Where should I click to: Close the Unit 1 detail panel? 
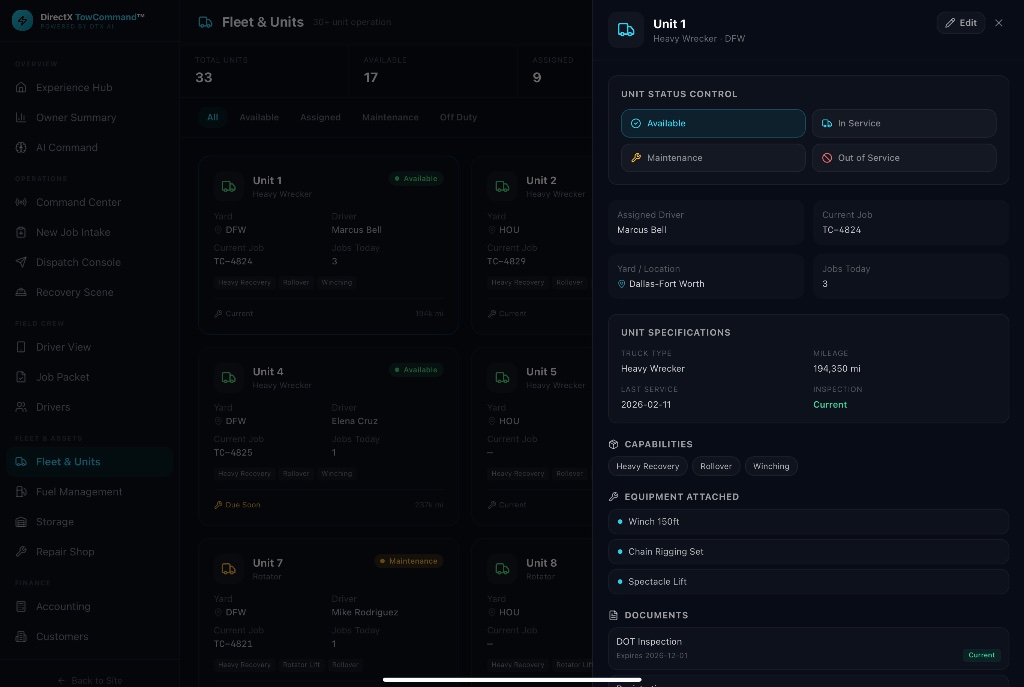point(999,23)
